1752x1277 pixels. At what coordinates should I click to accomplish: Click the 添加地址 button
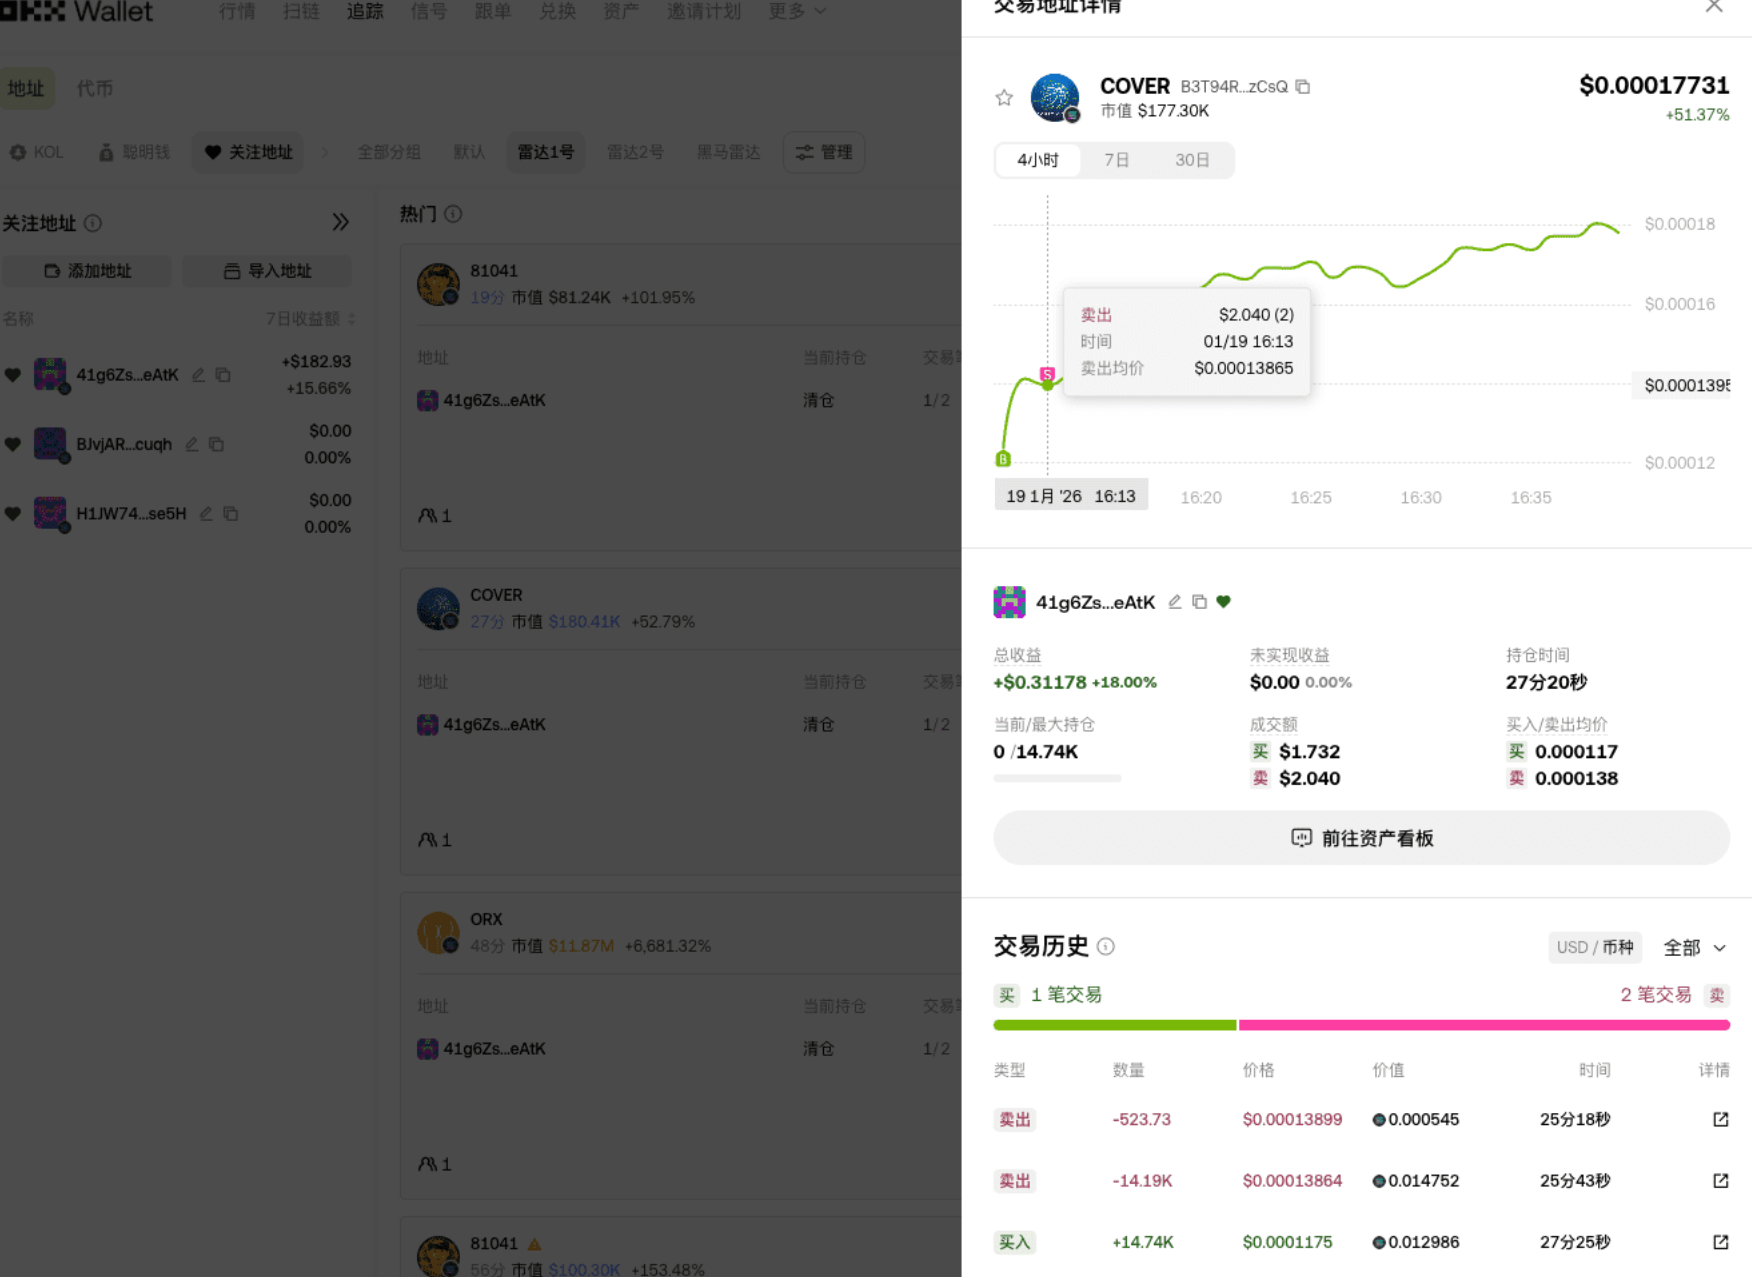[x=87, y=271]
